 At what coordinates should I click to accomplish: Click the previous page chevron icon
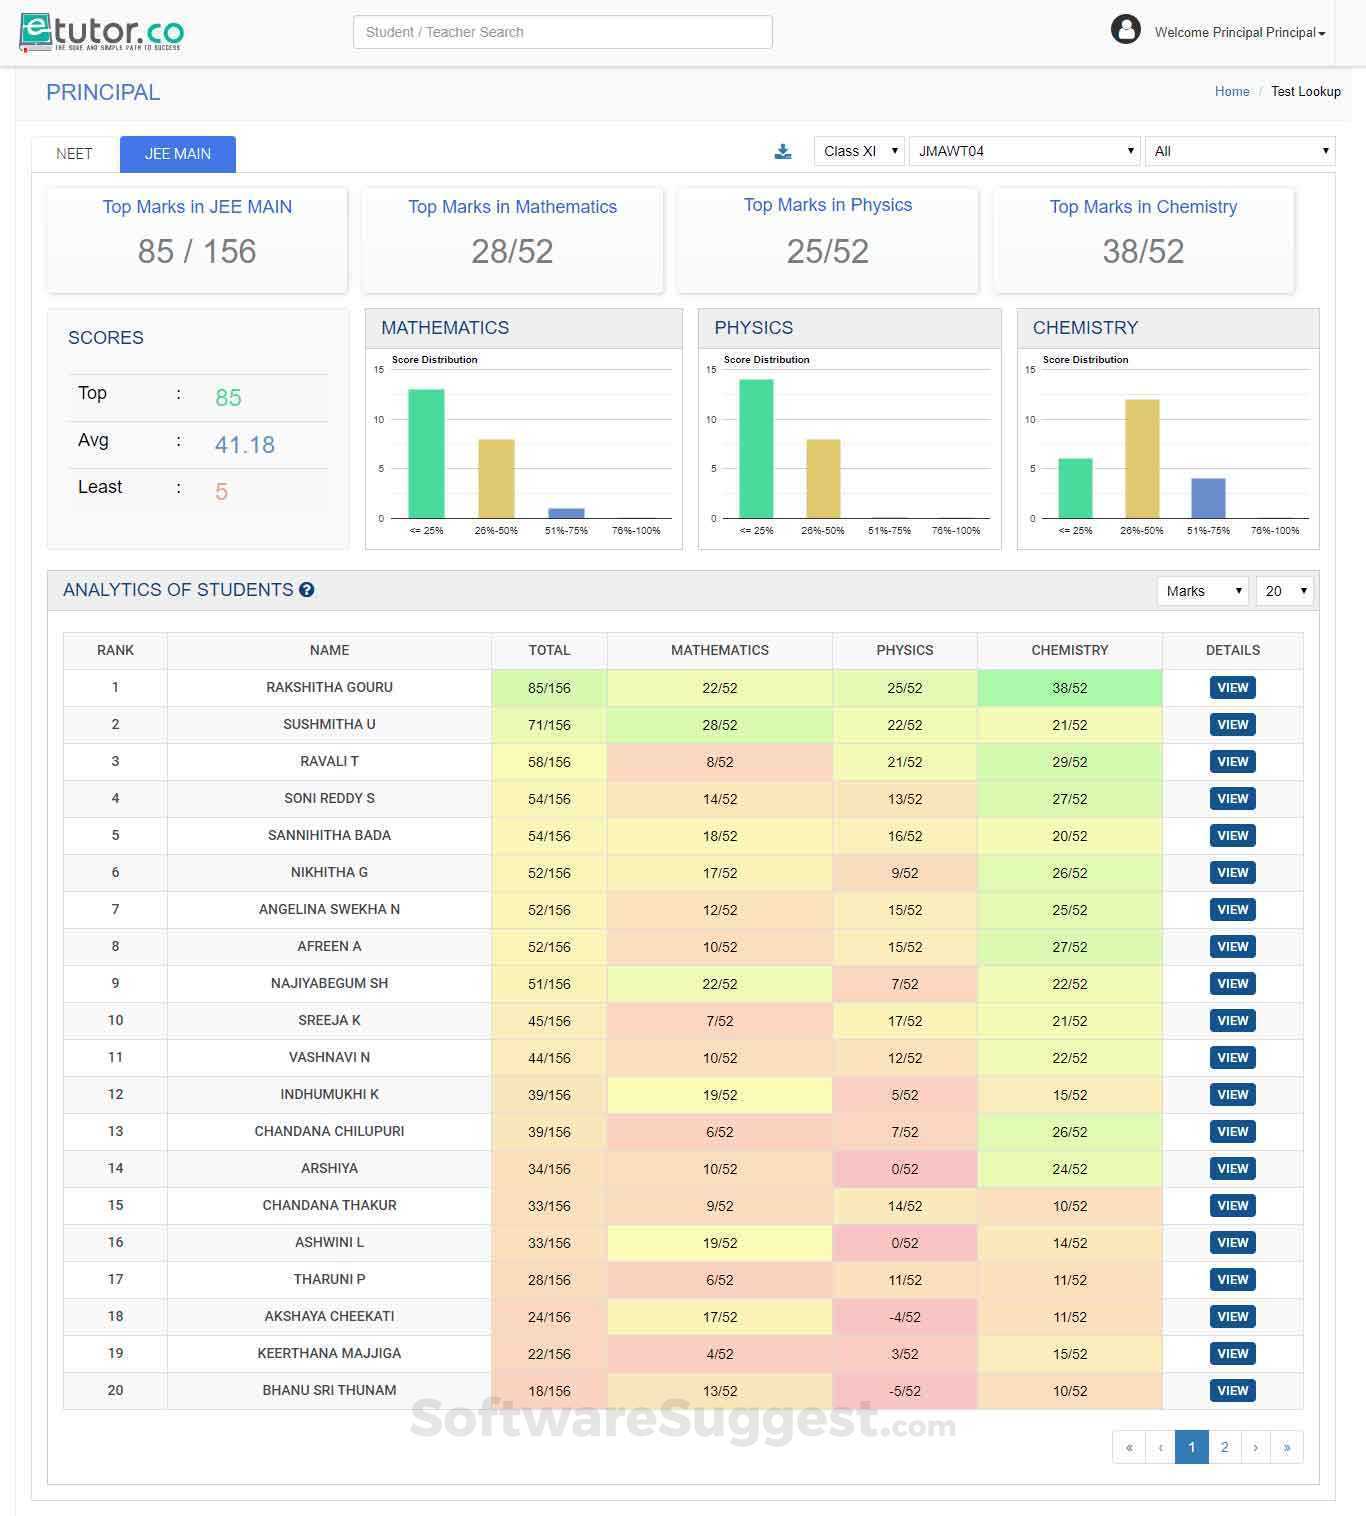point(1160,1447)
